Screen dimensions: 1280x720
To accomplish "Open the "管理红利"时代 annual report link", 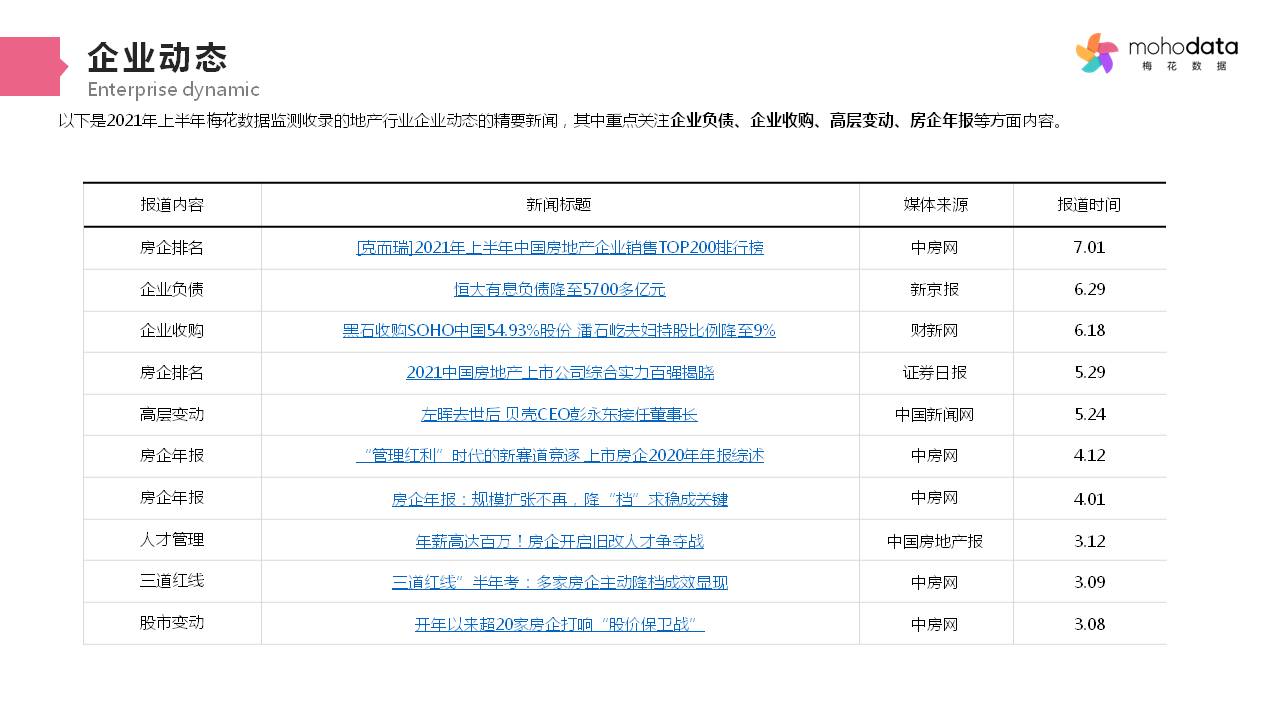I will [560, 455].
